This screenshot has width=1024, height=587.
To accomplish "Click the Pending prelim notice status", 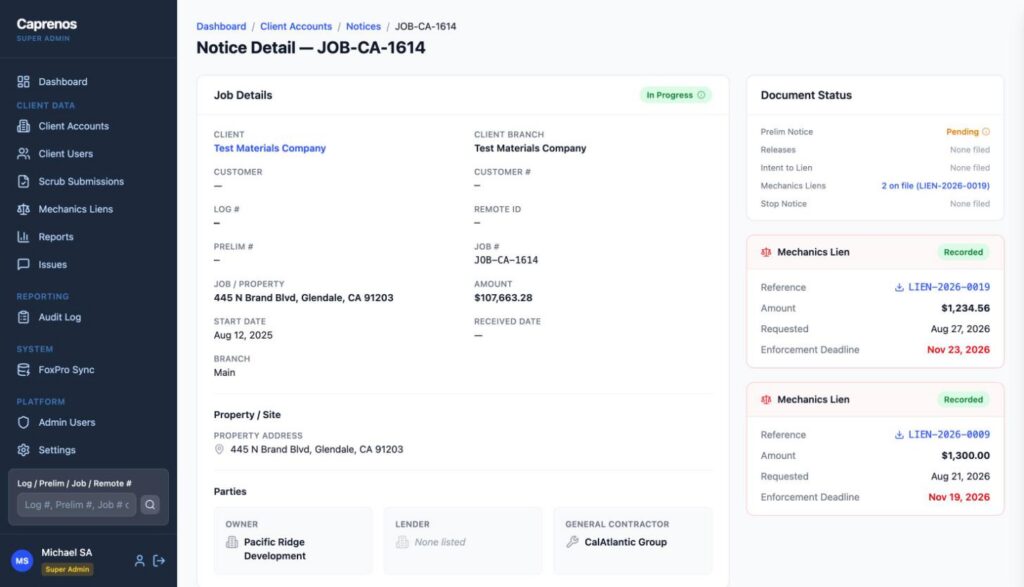I will [x=963, y=131].
